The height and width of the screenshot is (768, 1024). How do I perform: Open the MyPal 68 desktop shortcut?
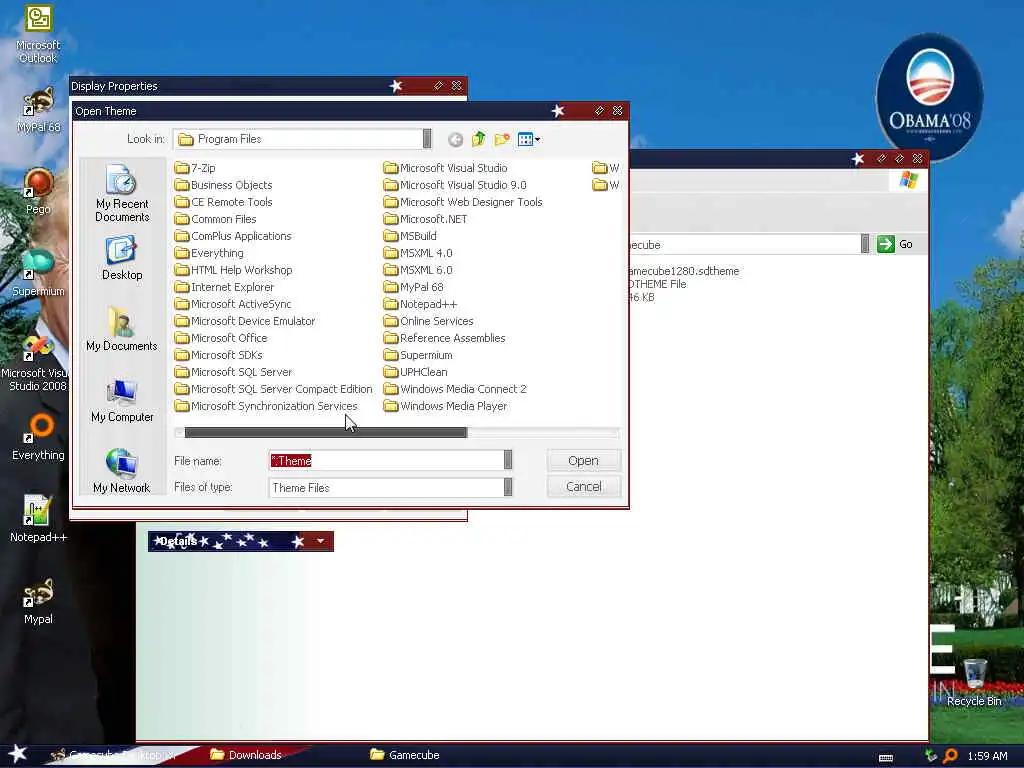point(38,110)
